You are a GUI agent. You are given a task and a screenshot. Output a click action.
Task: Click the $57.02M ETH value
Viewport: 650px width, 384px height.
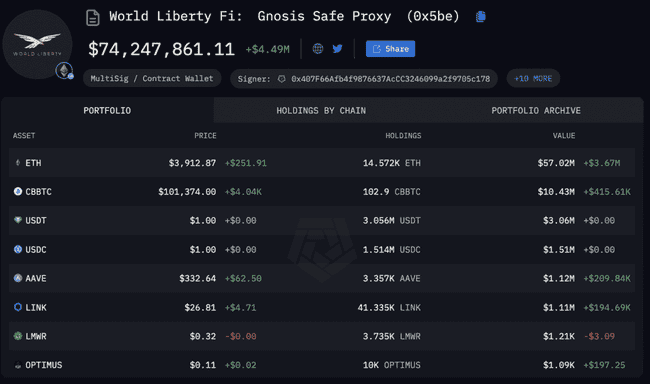pos(556,163)
